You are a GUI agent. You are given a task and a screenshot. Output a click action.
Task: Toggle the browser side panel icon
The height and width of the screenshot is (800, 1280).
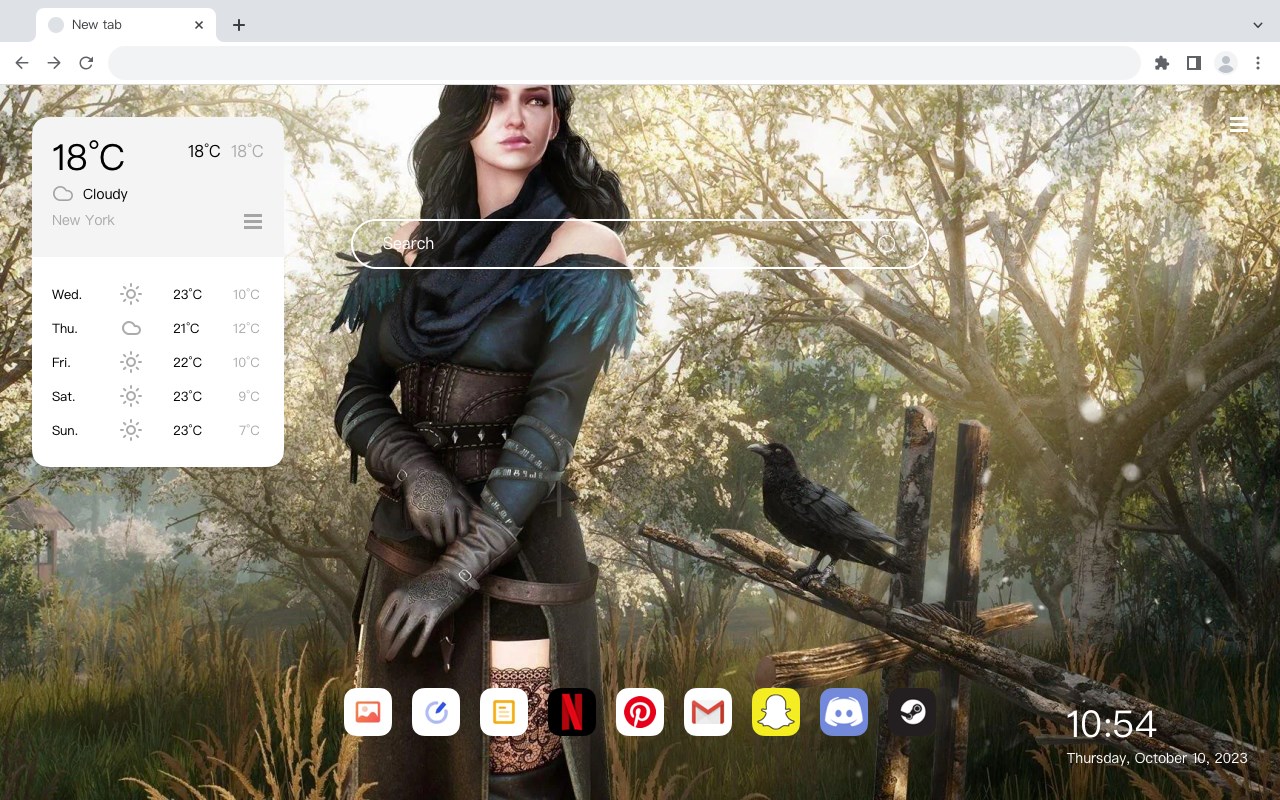1194,63
